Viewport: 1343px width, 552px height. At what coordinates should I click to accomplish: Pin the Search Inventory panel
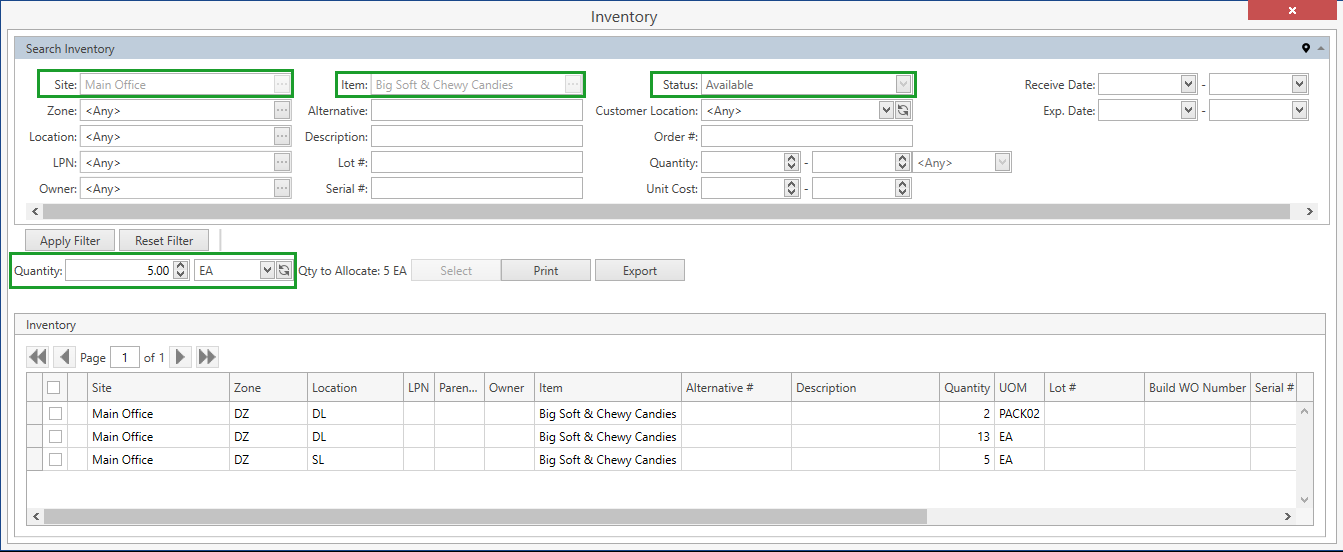tap(1305, 48)
